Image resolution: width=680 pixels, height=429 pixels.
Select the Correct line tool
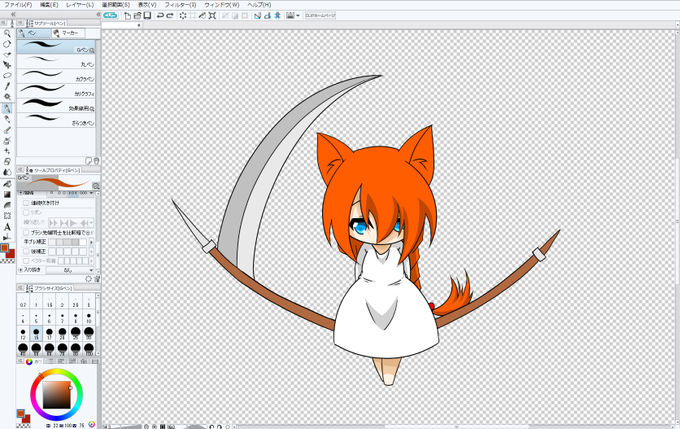pyautogui.click(x=7, y=237)
